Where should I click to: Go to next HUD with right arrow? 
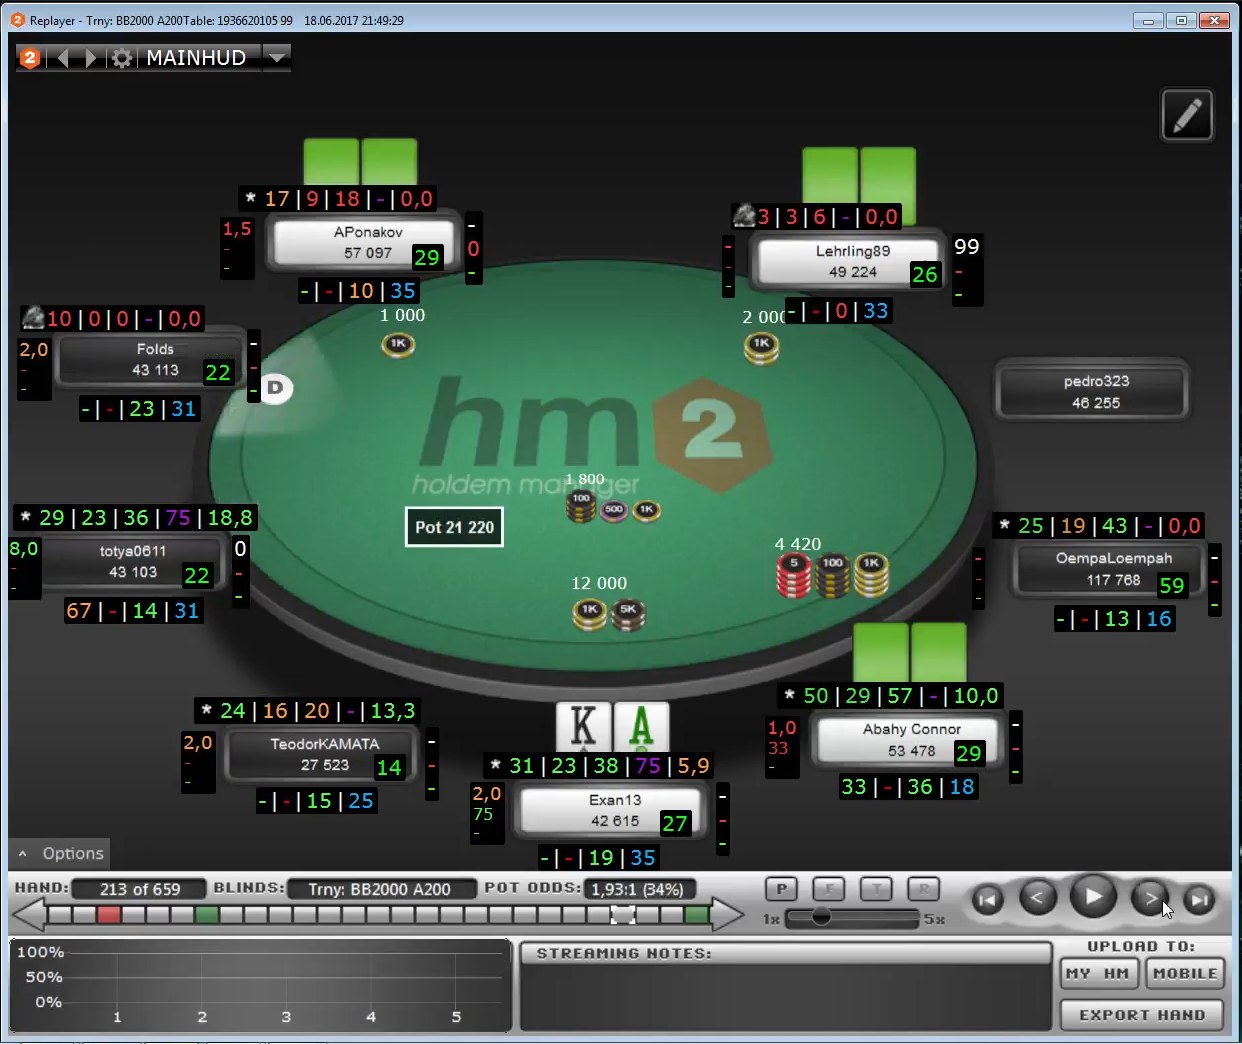tap(91, 58)
